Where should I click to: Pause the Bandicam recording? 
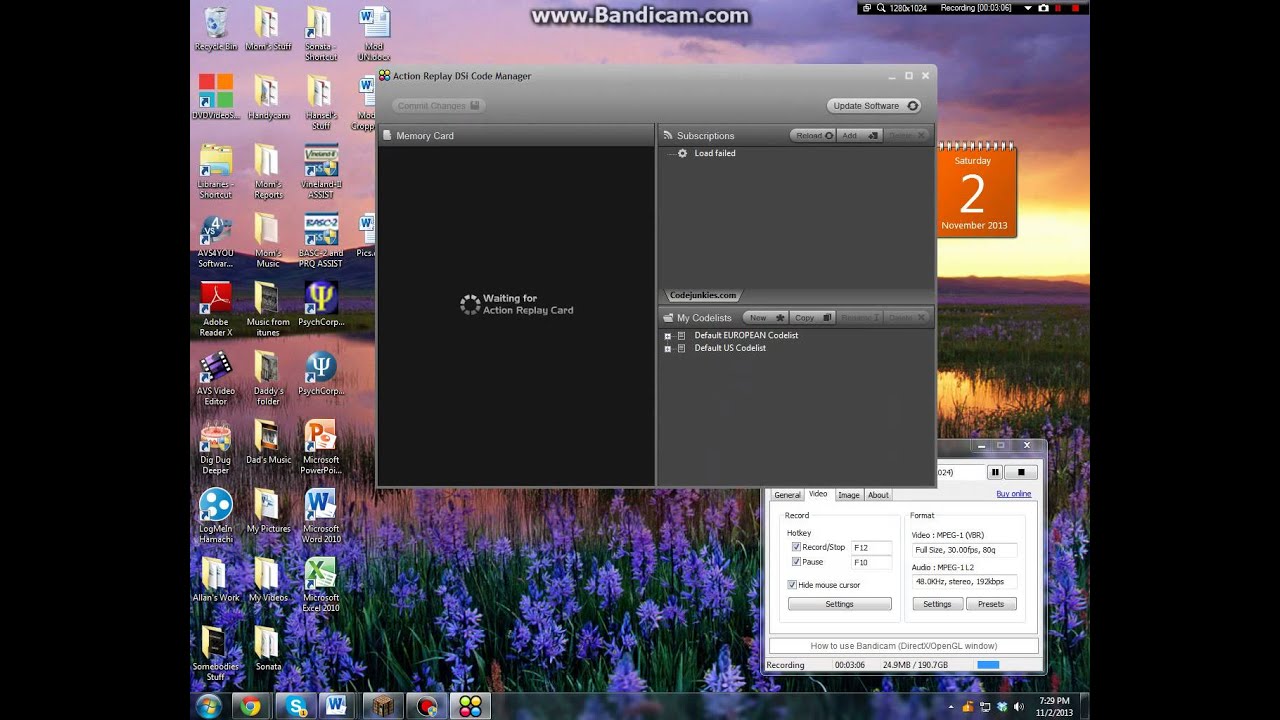click(995, 472)
